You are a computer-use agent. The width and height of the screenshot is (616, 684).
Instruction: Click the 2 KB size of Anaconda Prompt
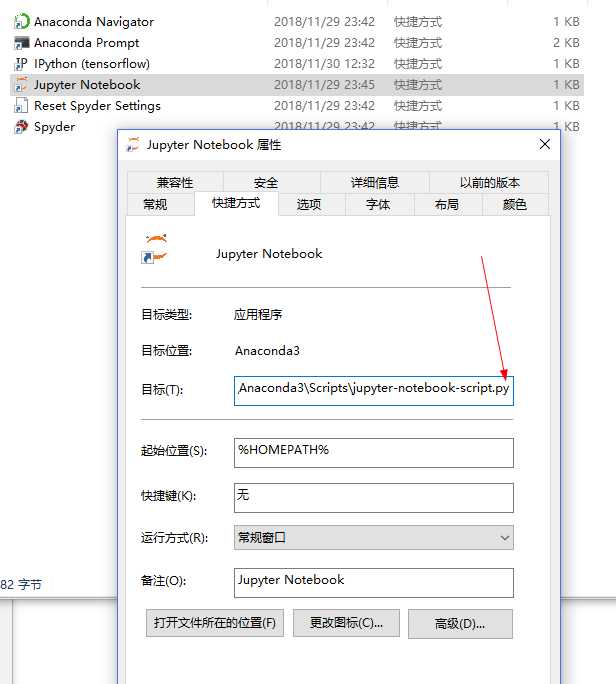pyautogui.click(x=566, y=43)
